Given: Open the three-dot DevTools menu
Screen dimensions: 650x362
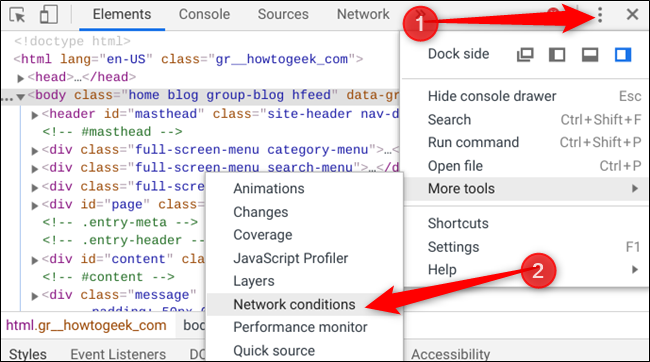Looking at the screenshot, I should [600, 15].
